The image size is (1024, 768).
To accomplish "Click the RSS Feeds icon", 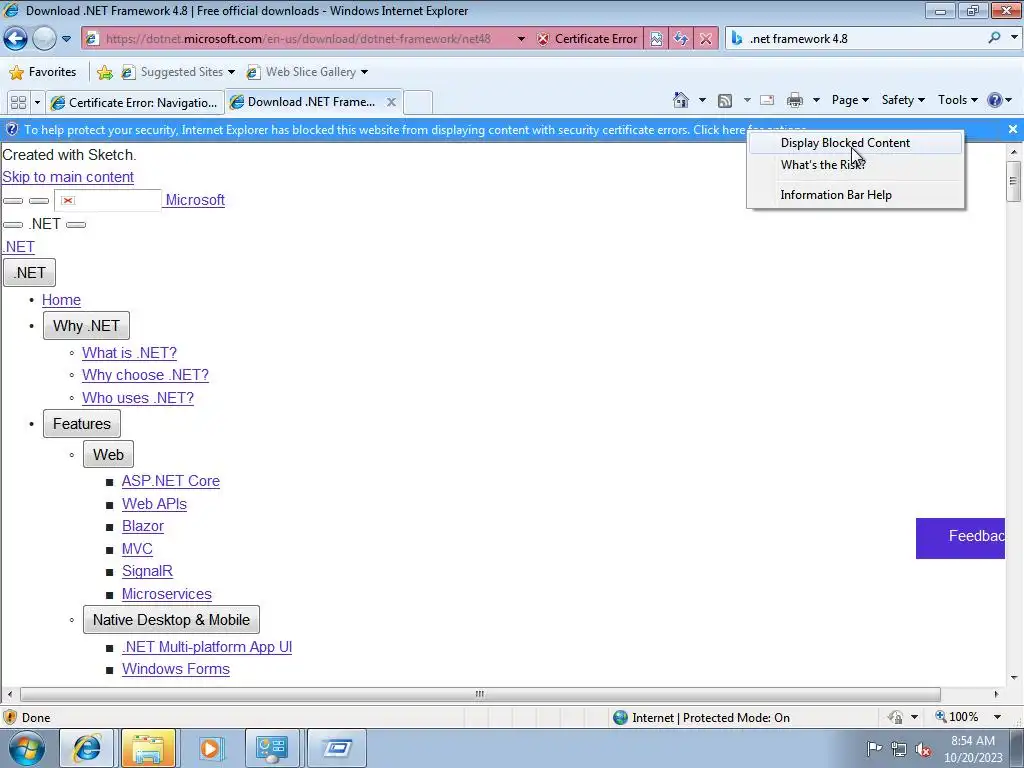I will [x=725, y=101].
